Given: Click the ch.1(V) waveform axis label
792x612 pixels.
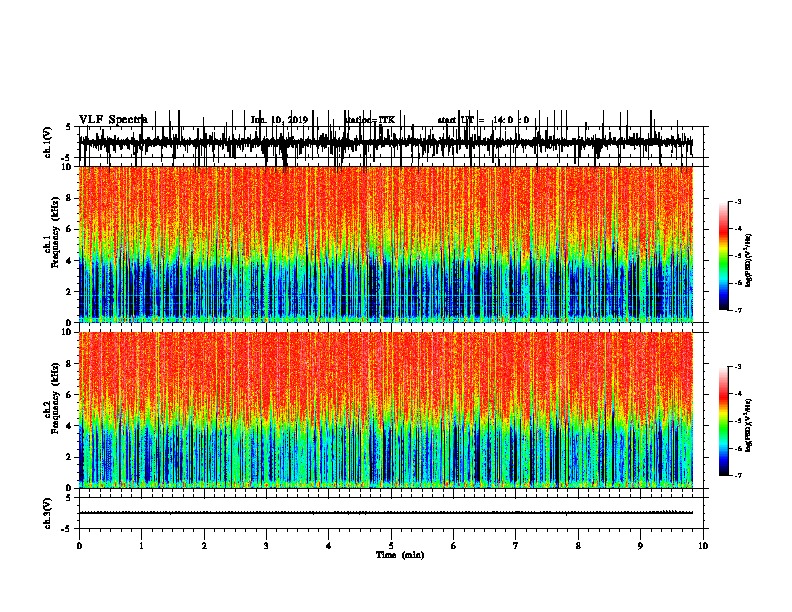Looking at the screenshot, I should point(48,142).
